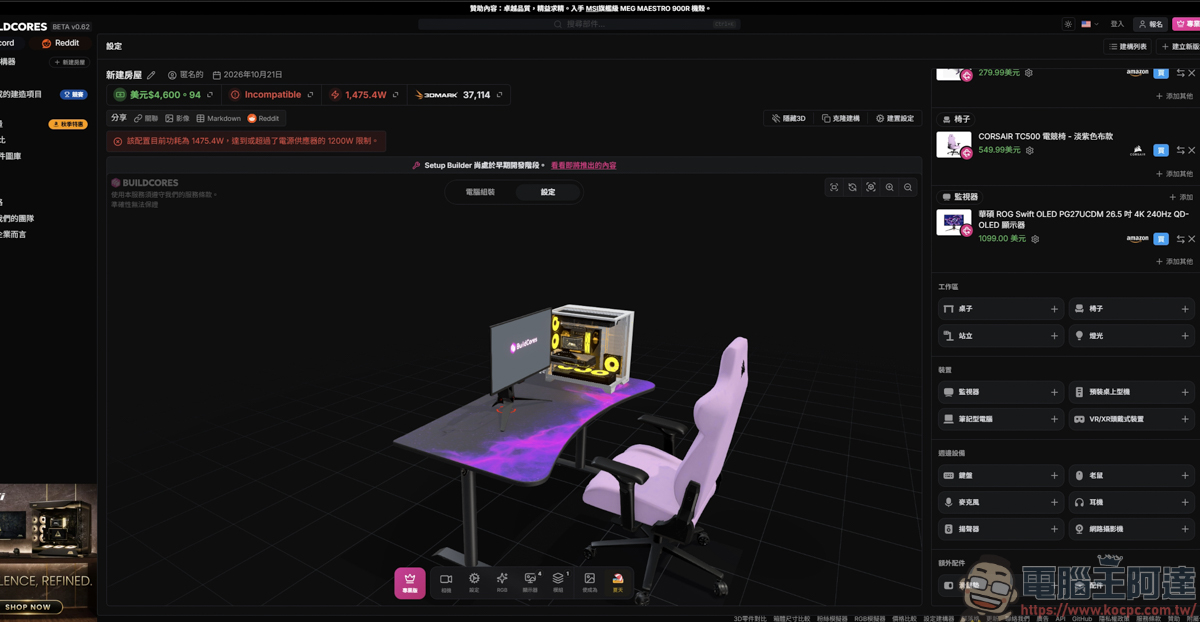Click the pencil edit icon beside room name

[x=152, y=75]
